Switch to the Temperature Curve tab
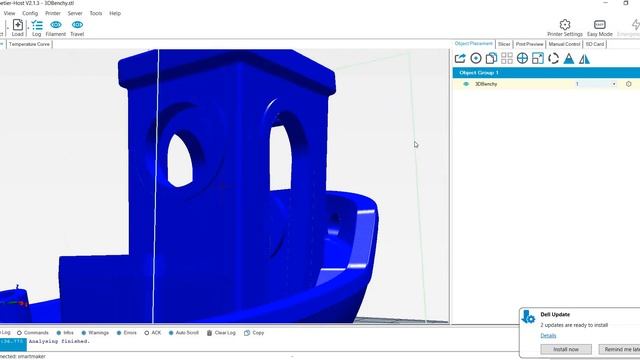The image size is (640, 360). 29,44
